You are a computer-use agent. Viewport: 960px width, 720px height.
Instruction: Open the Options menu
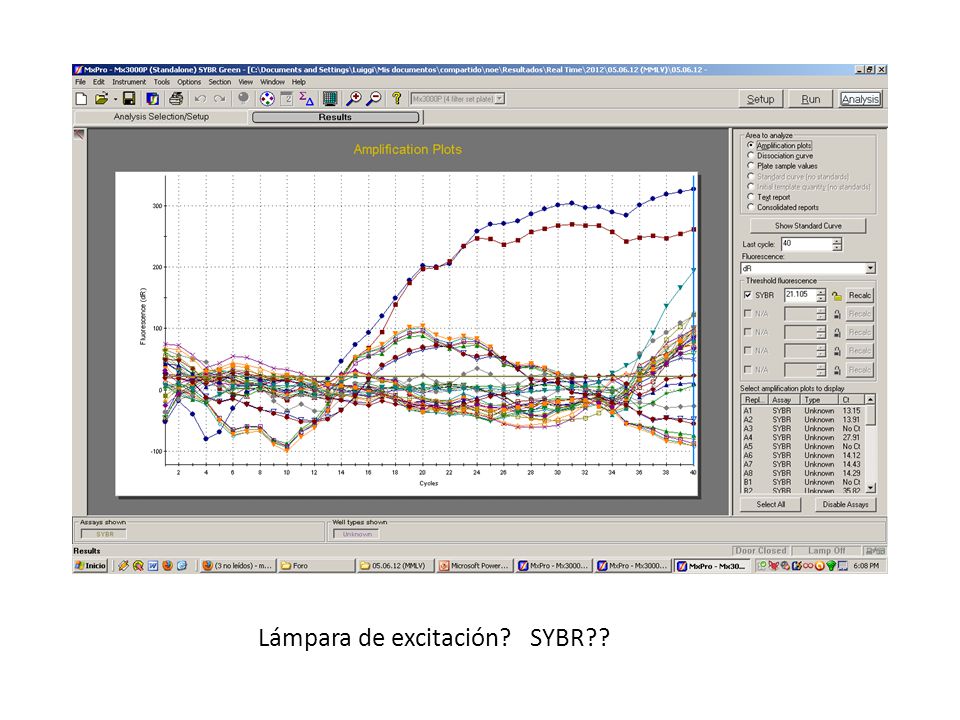(189, 82)
